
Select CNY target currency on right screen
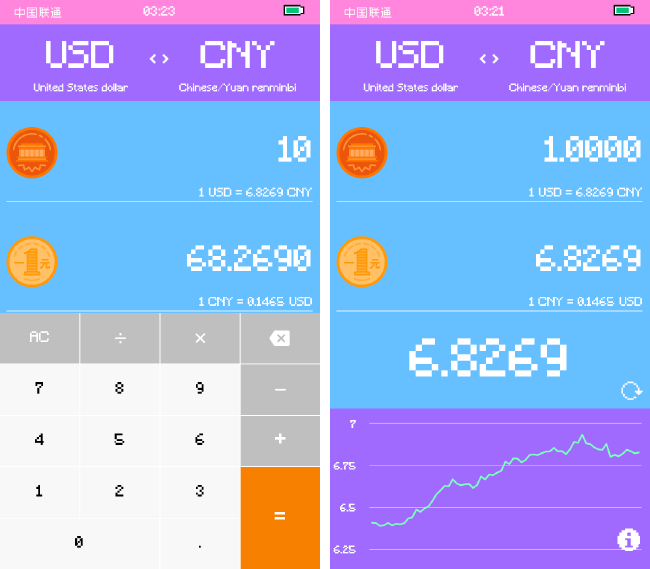pyautogui.click(x=567, y=55)
